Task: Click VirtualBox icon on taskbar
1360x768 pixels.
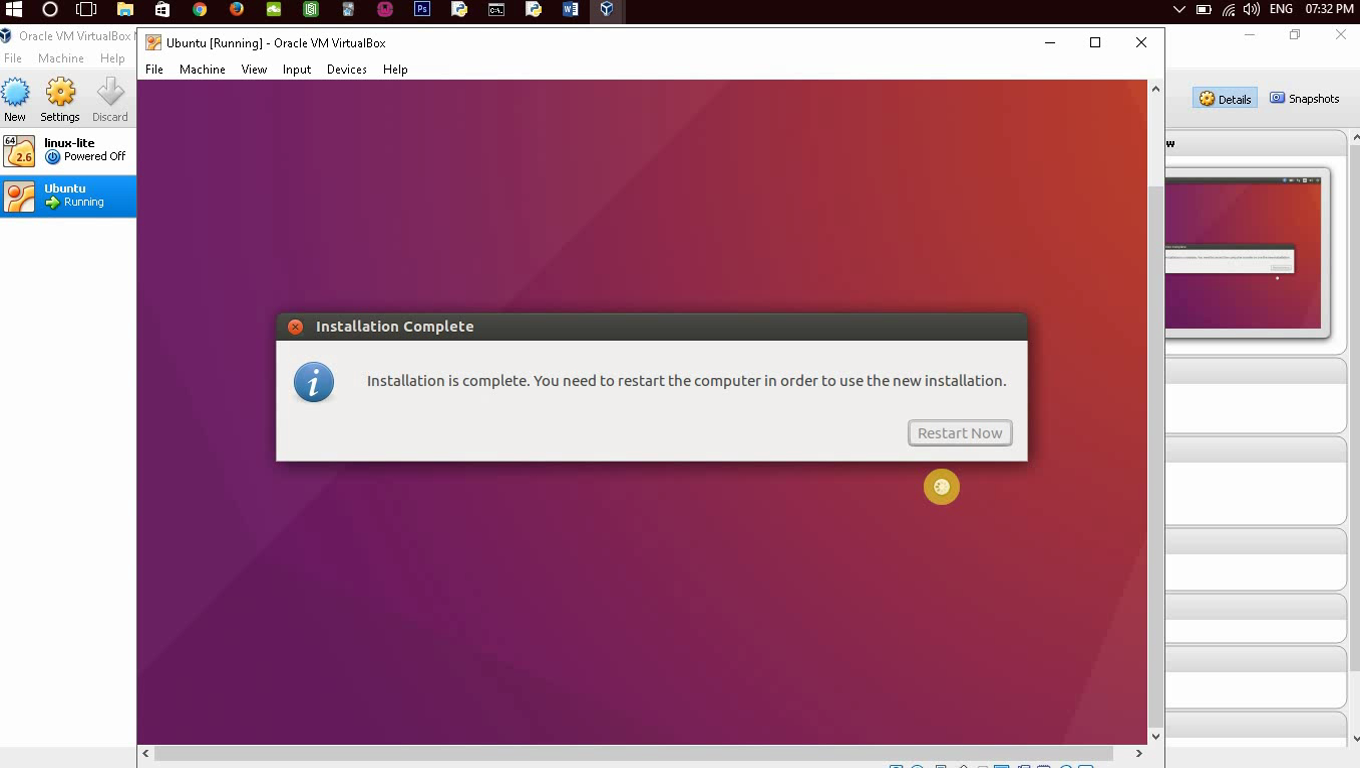Action: point(607,10)
